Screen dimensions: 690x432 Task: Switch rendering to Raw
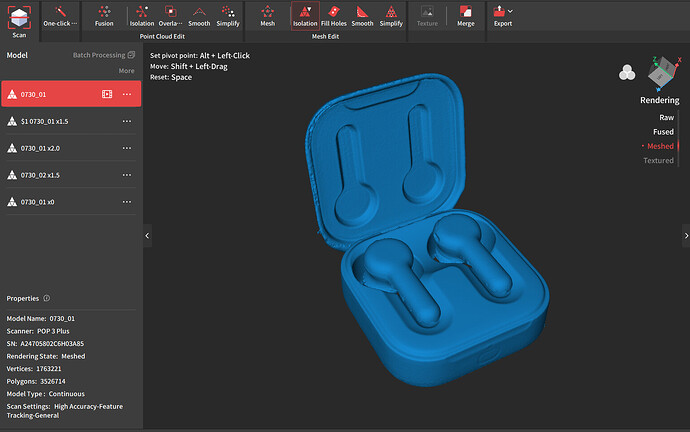666,117
